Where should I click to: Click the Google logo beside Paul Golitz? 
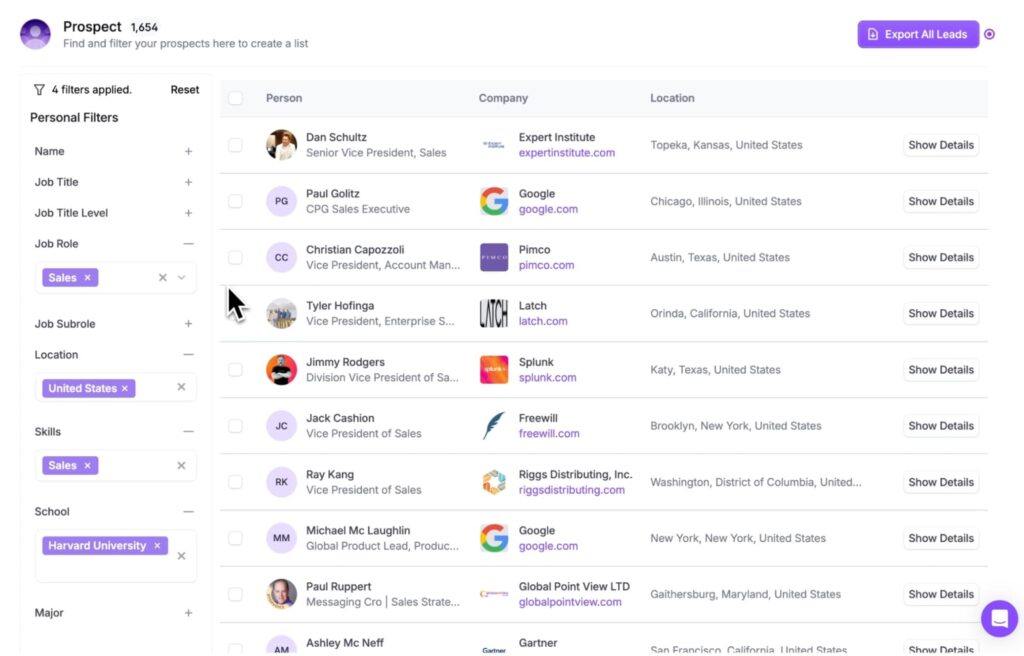pos(494,201)
